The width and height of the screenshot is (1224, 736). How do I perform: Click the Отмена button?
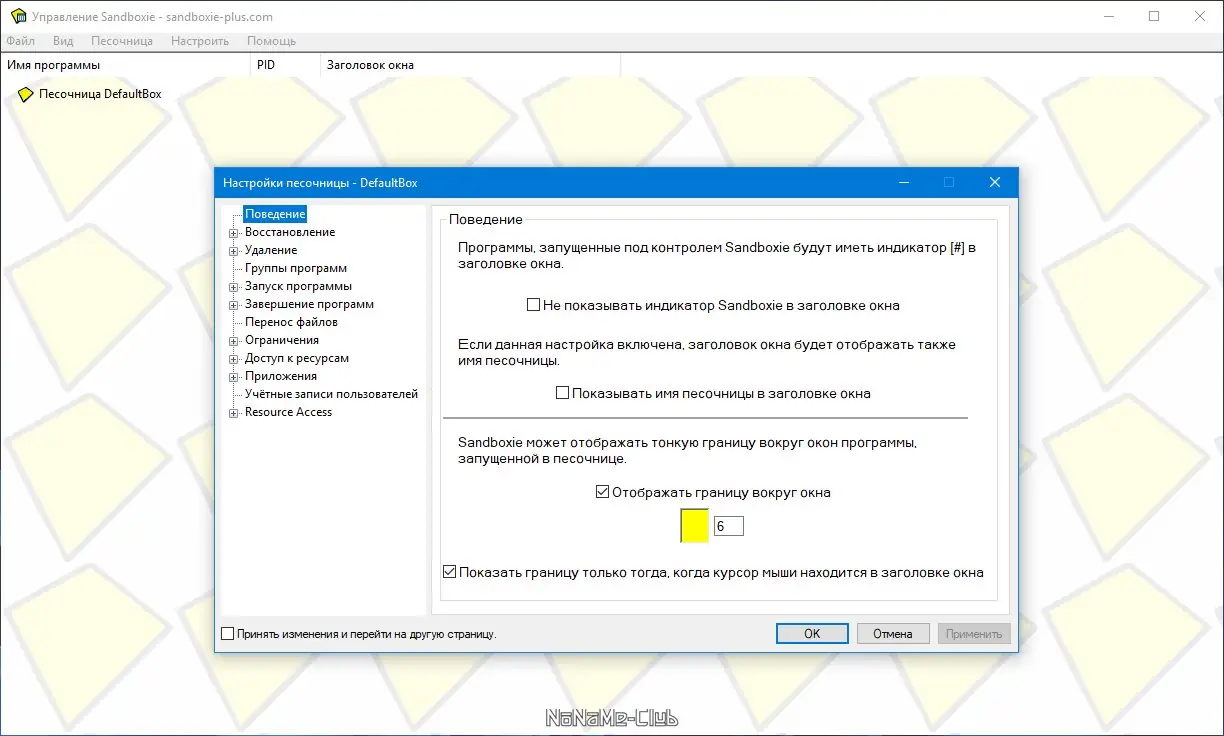pyautogui.click(x=892, y=634)
